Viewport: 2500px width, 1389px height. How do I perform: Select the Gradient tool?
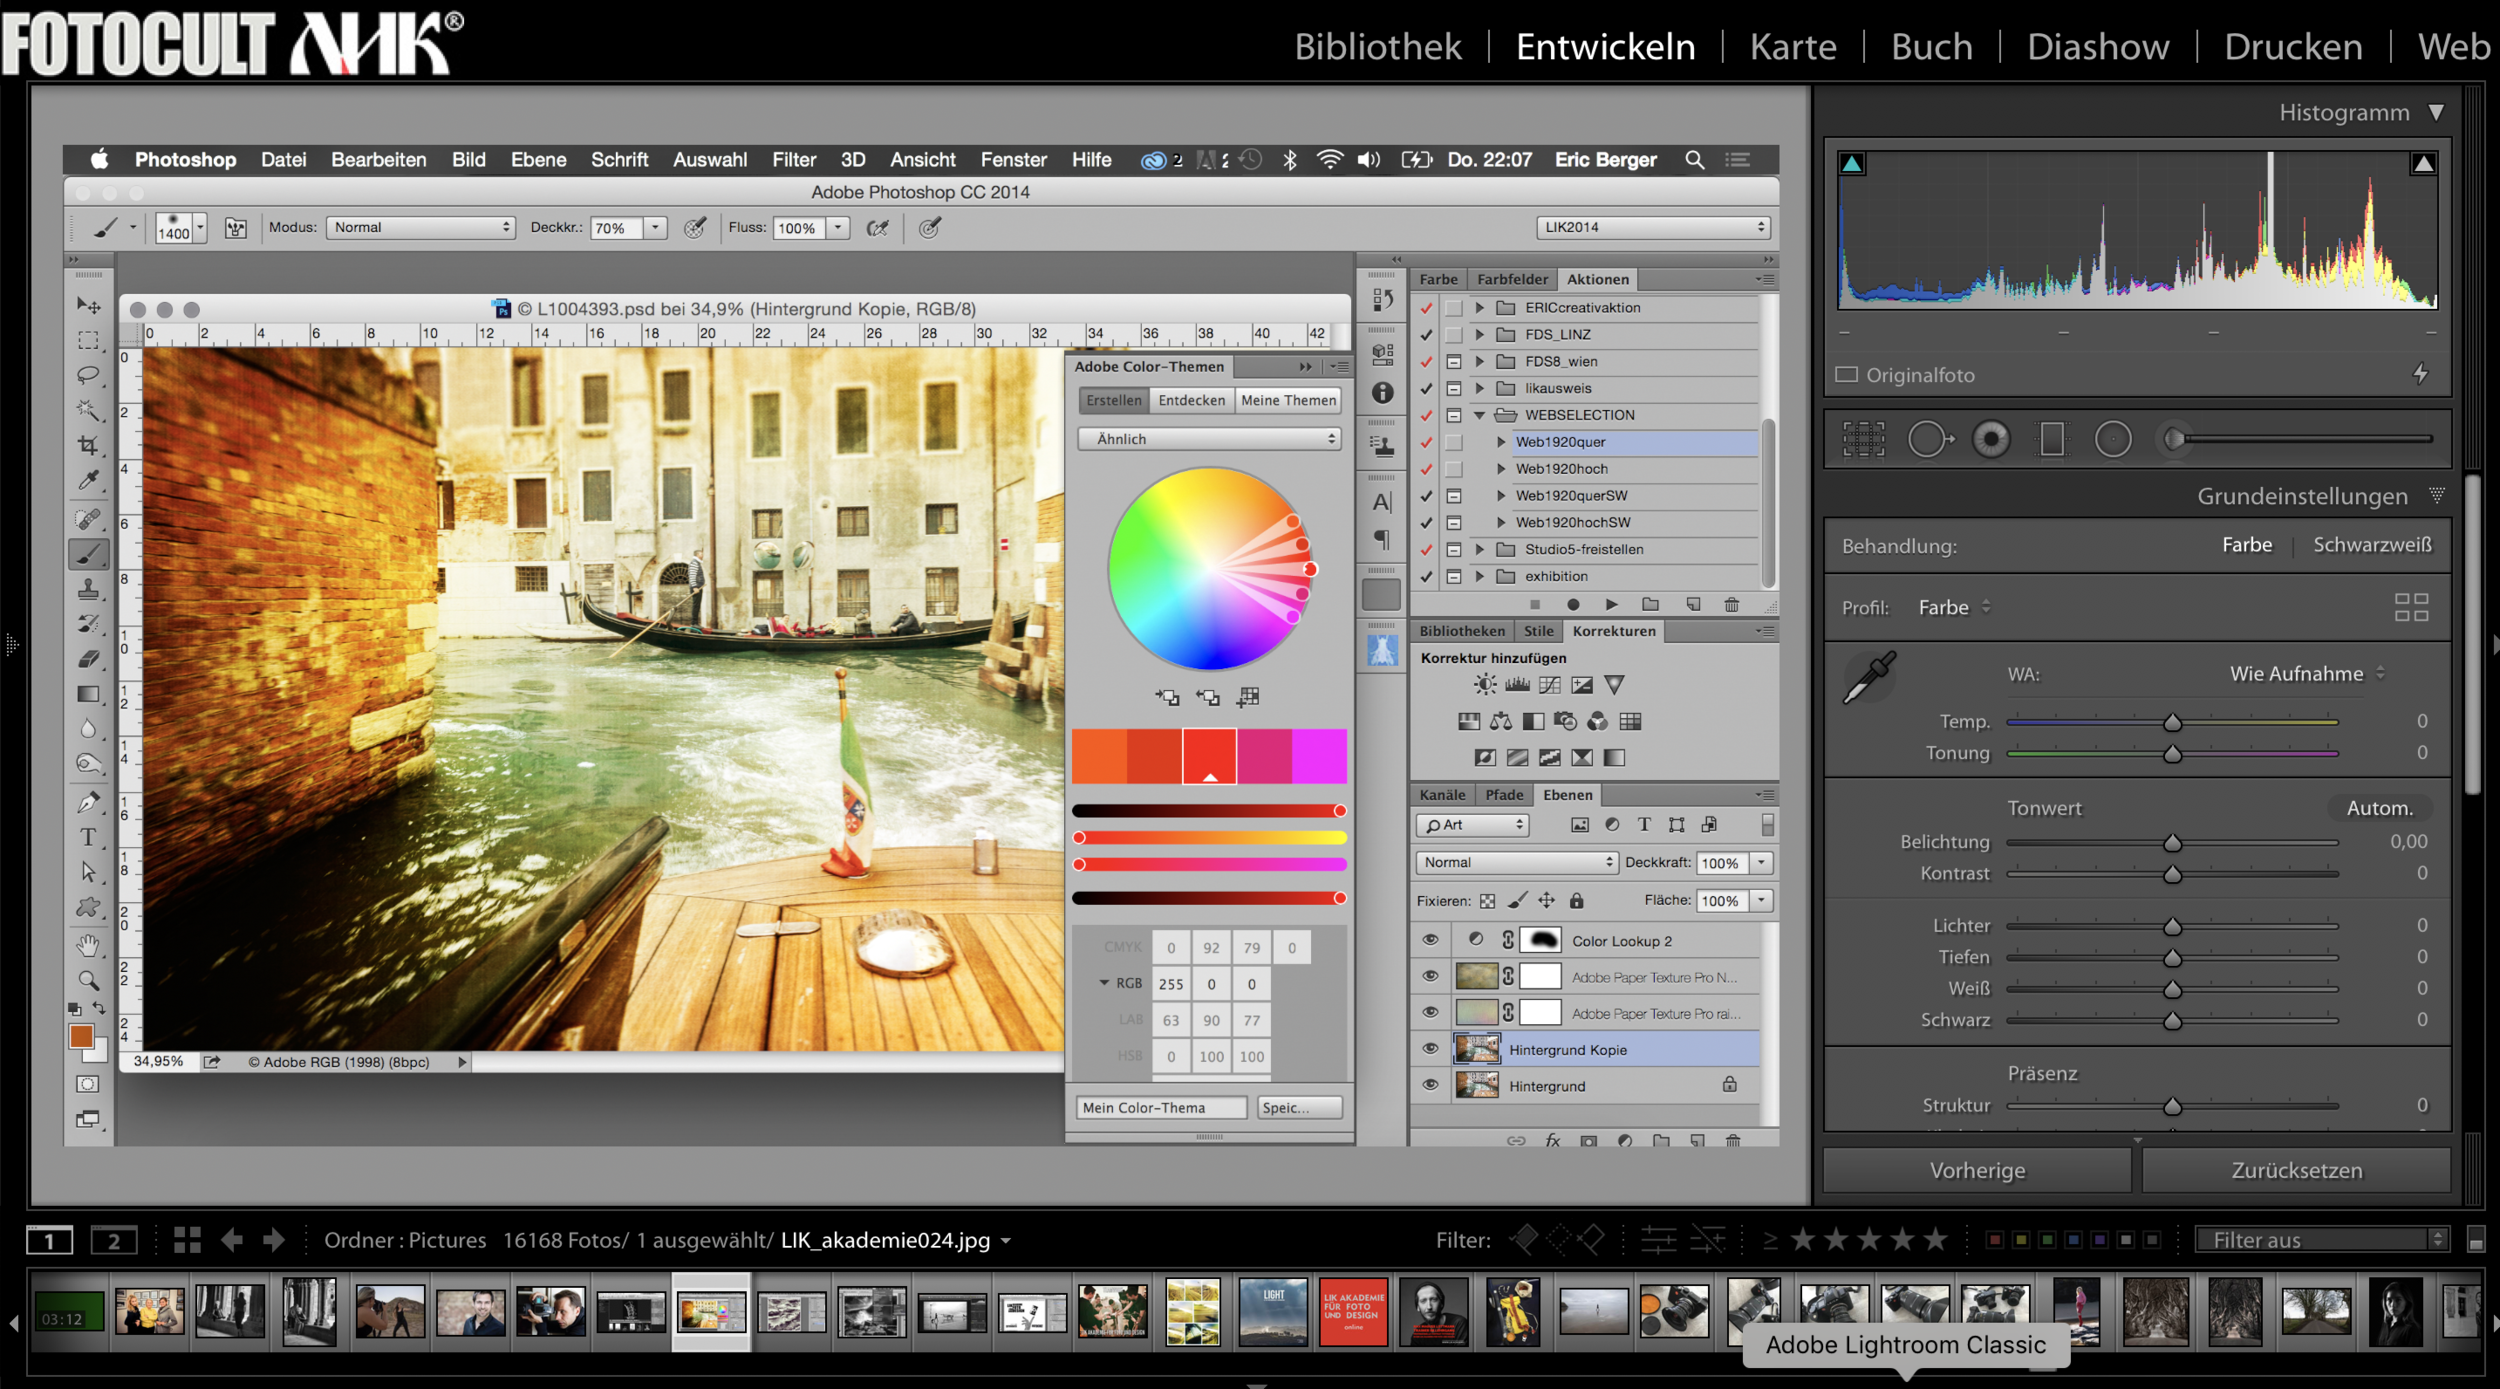tap(89, 694)
